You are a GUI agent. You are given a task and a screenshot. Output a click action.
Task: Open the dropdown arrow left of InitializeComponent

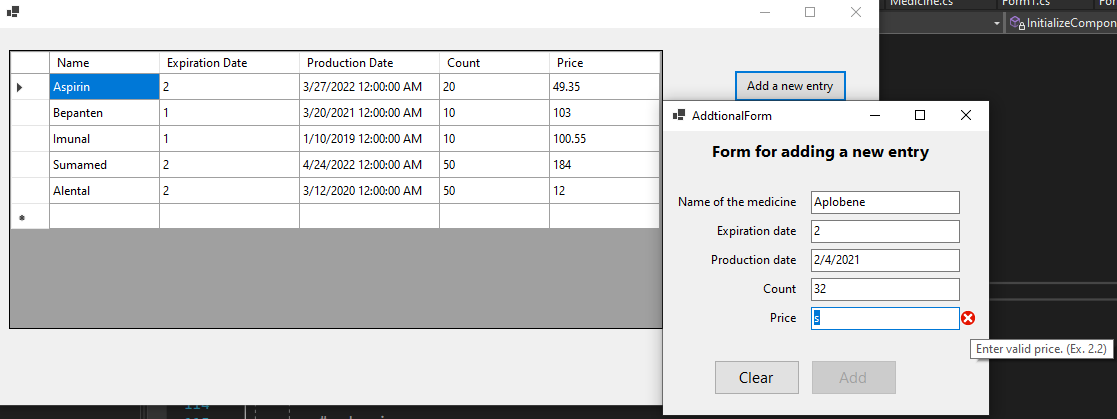pos(997,24)
